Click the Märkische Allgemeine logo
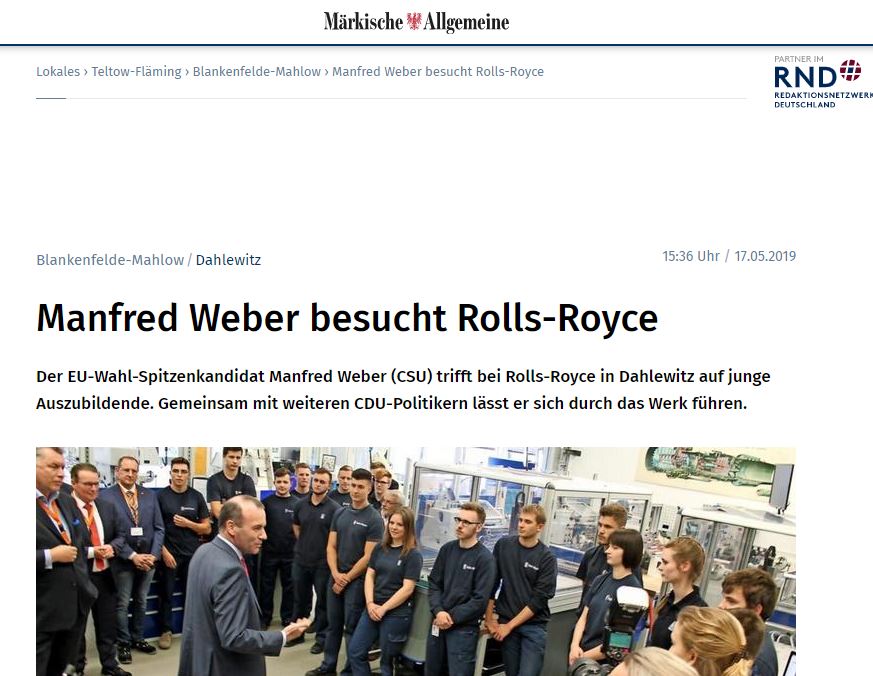873x676 pixels. pyautogui.click(x=416, y=22)
